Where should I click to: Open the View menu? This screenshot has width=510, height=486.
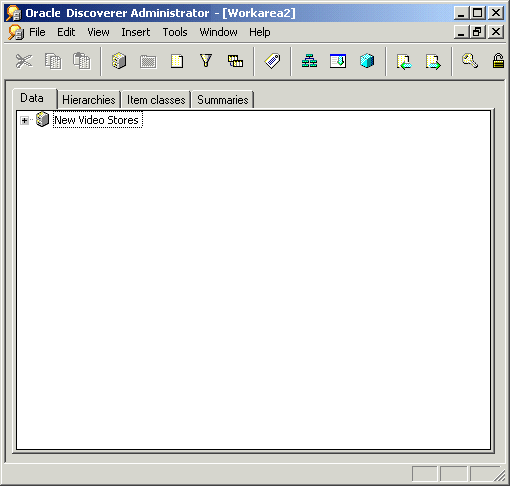(98, 32)
